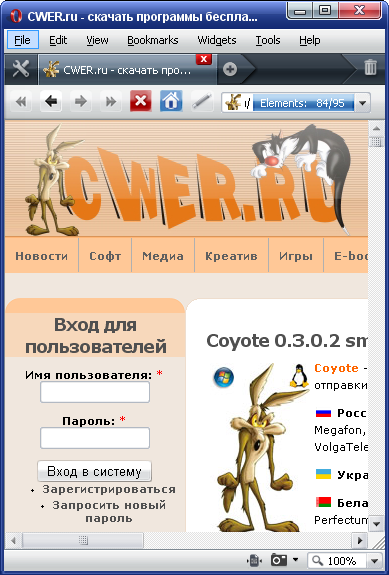Click the Linux penguin icon in article

point(299,376)
